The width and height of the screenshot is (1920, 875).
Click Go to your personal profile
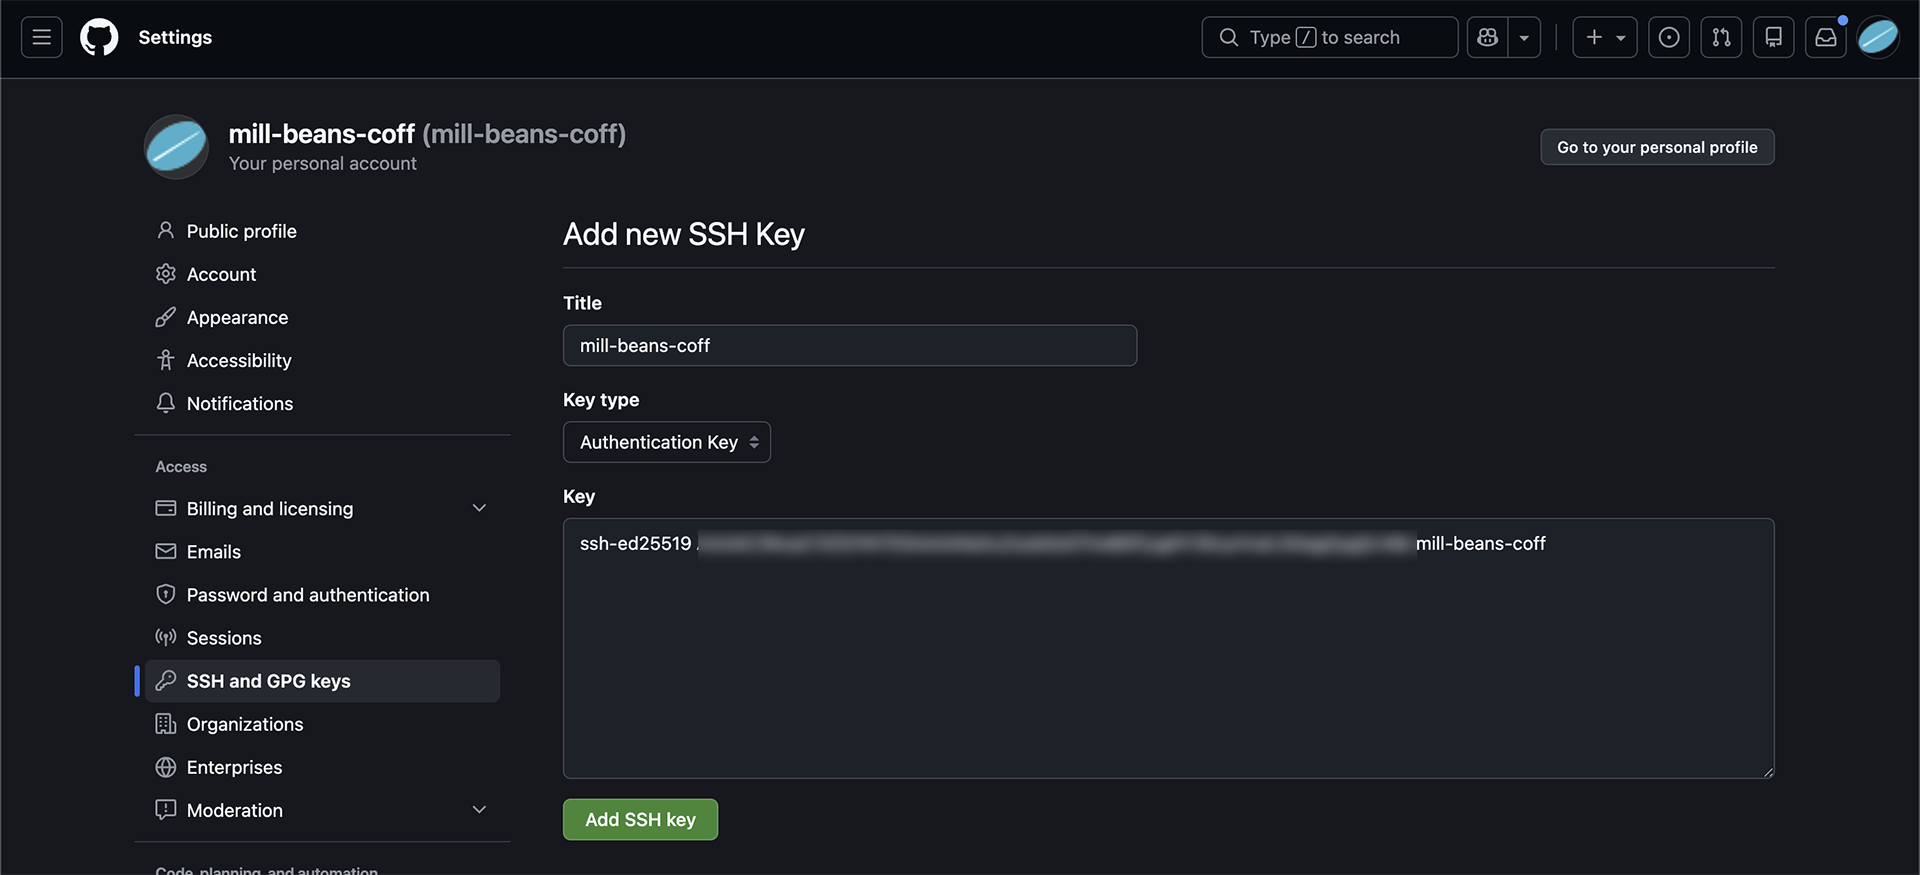click(1656, 147)
